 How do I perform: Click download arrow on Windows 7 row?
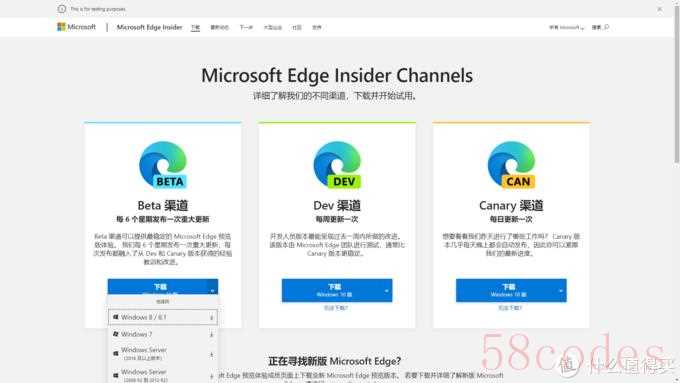(x=212, y=335)
